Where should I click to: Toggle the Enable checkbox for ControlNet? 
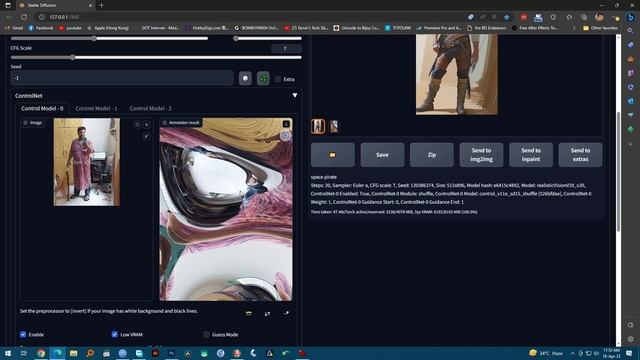tap(23, 334)
